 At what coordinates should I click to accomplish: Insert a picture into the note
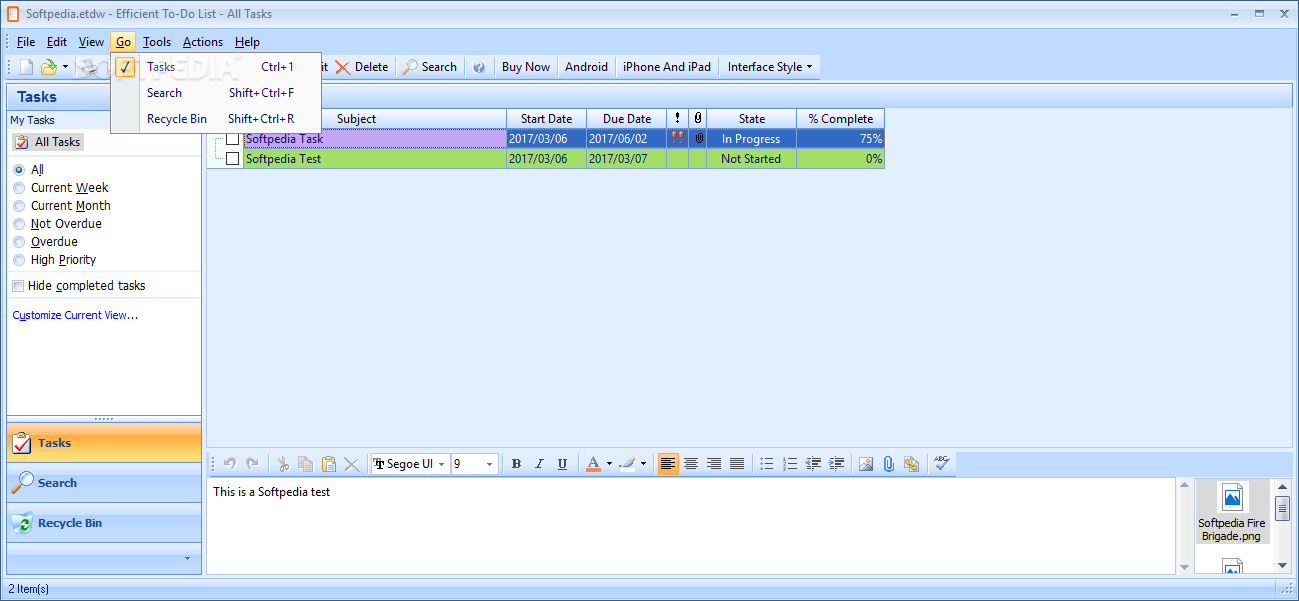click(x=866, y=464)
